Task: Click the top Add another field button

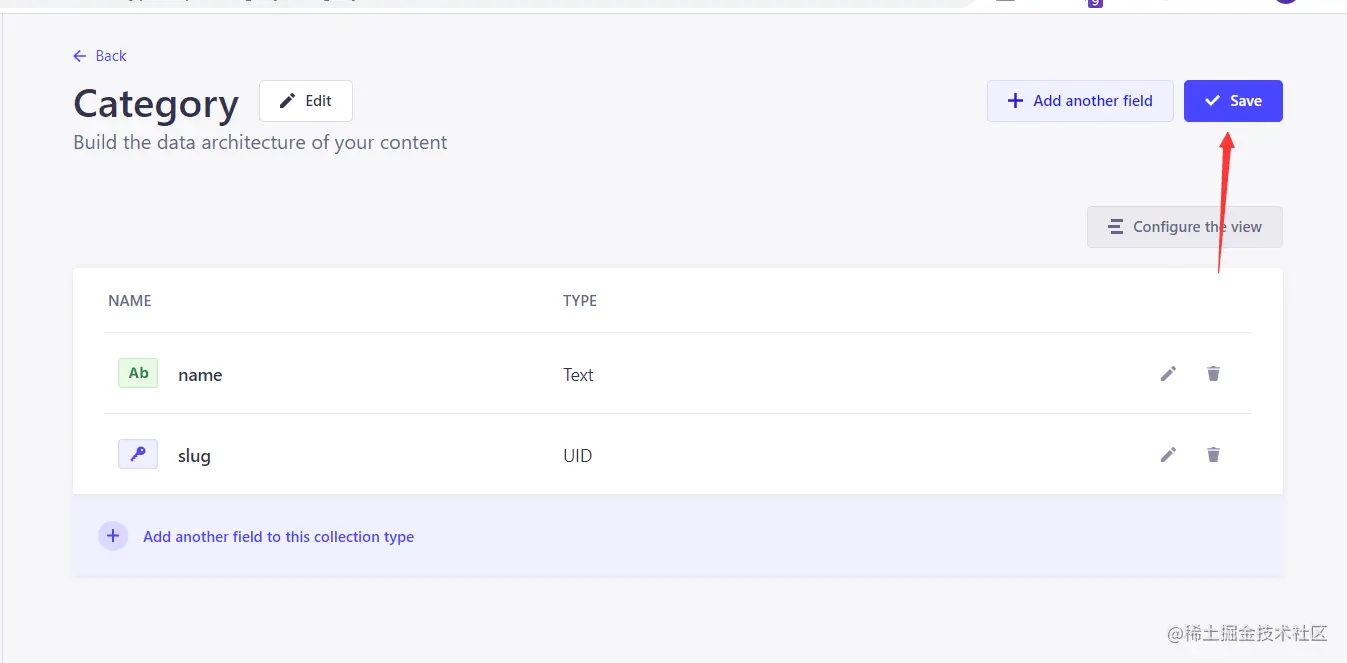Action: [1080, 101]
